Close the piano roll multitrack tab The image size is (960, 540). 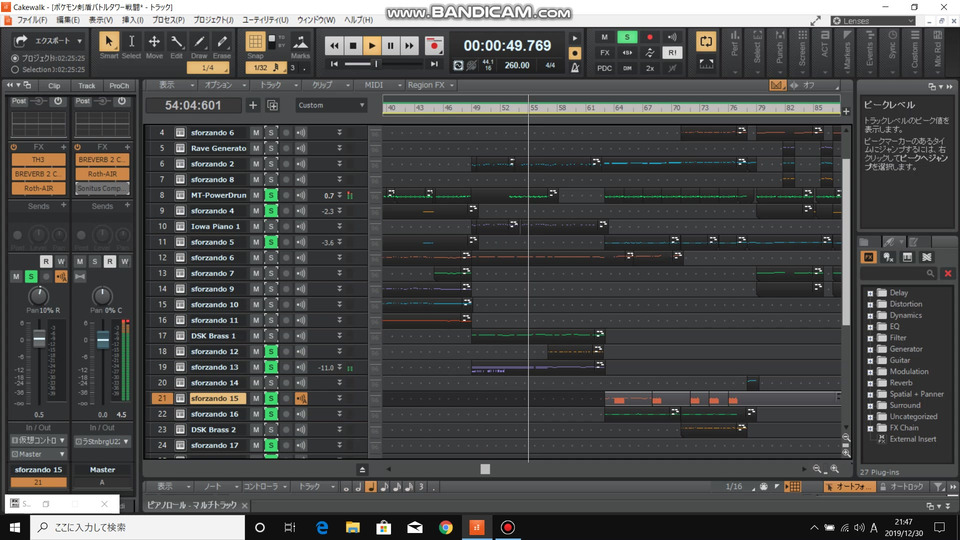(x=244, y=506)
